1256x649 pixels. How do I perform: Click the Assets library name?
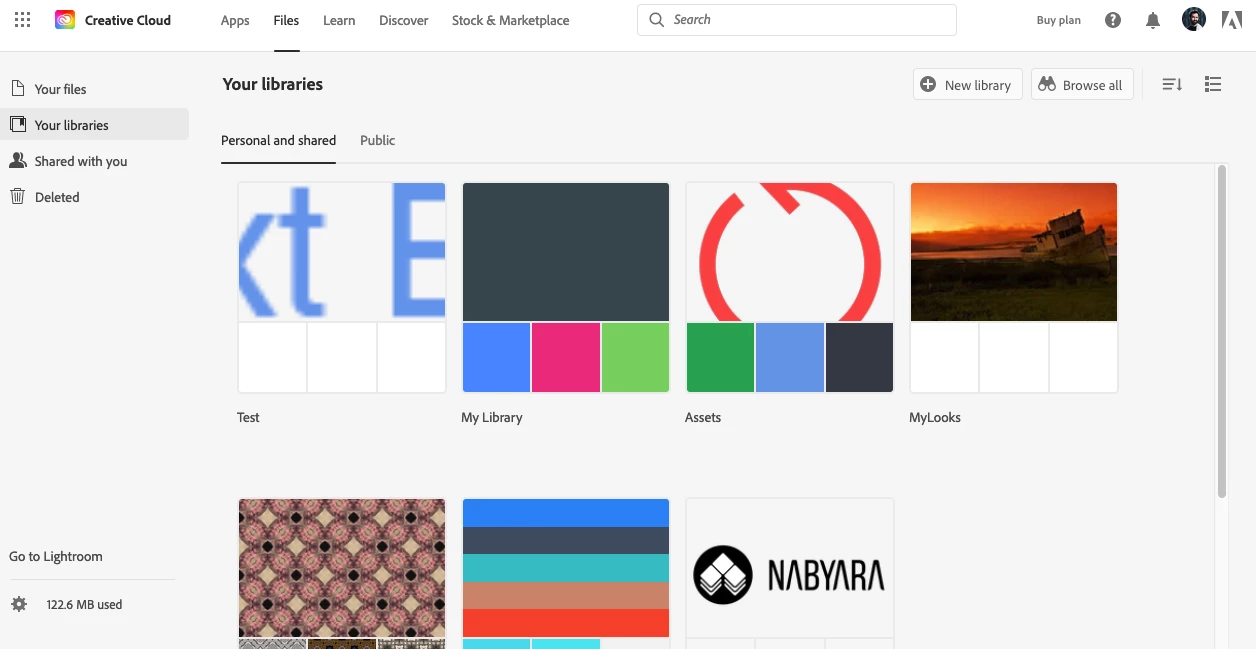[703, 418]
